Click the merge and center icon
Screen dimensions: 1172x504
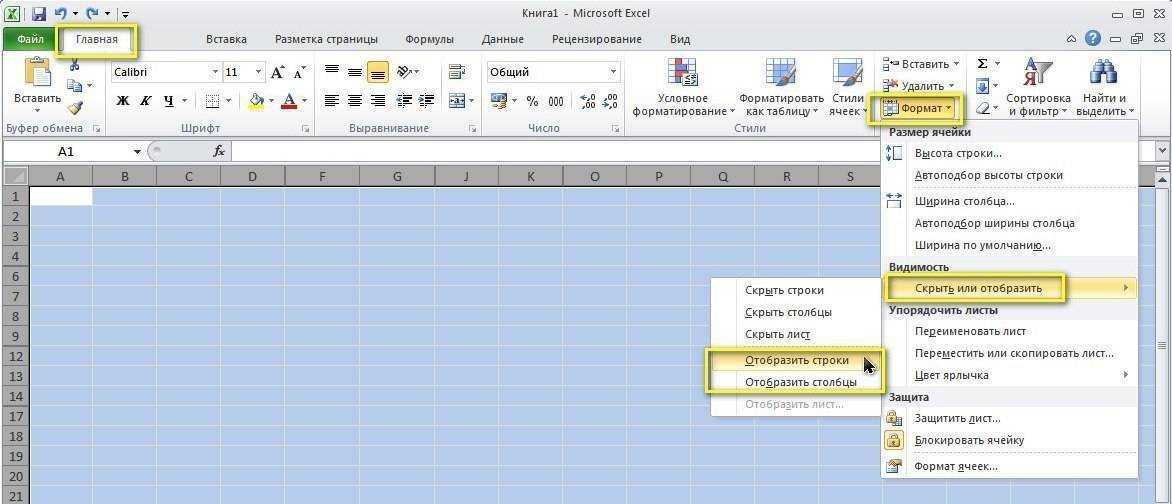coord(456,100)
